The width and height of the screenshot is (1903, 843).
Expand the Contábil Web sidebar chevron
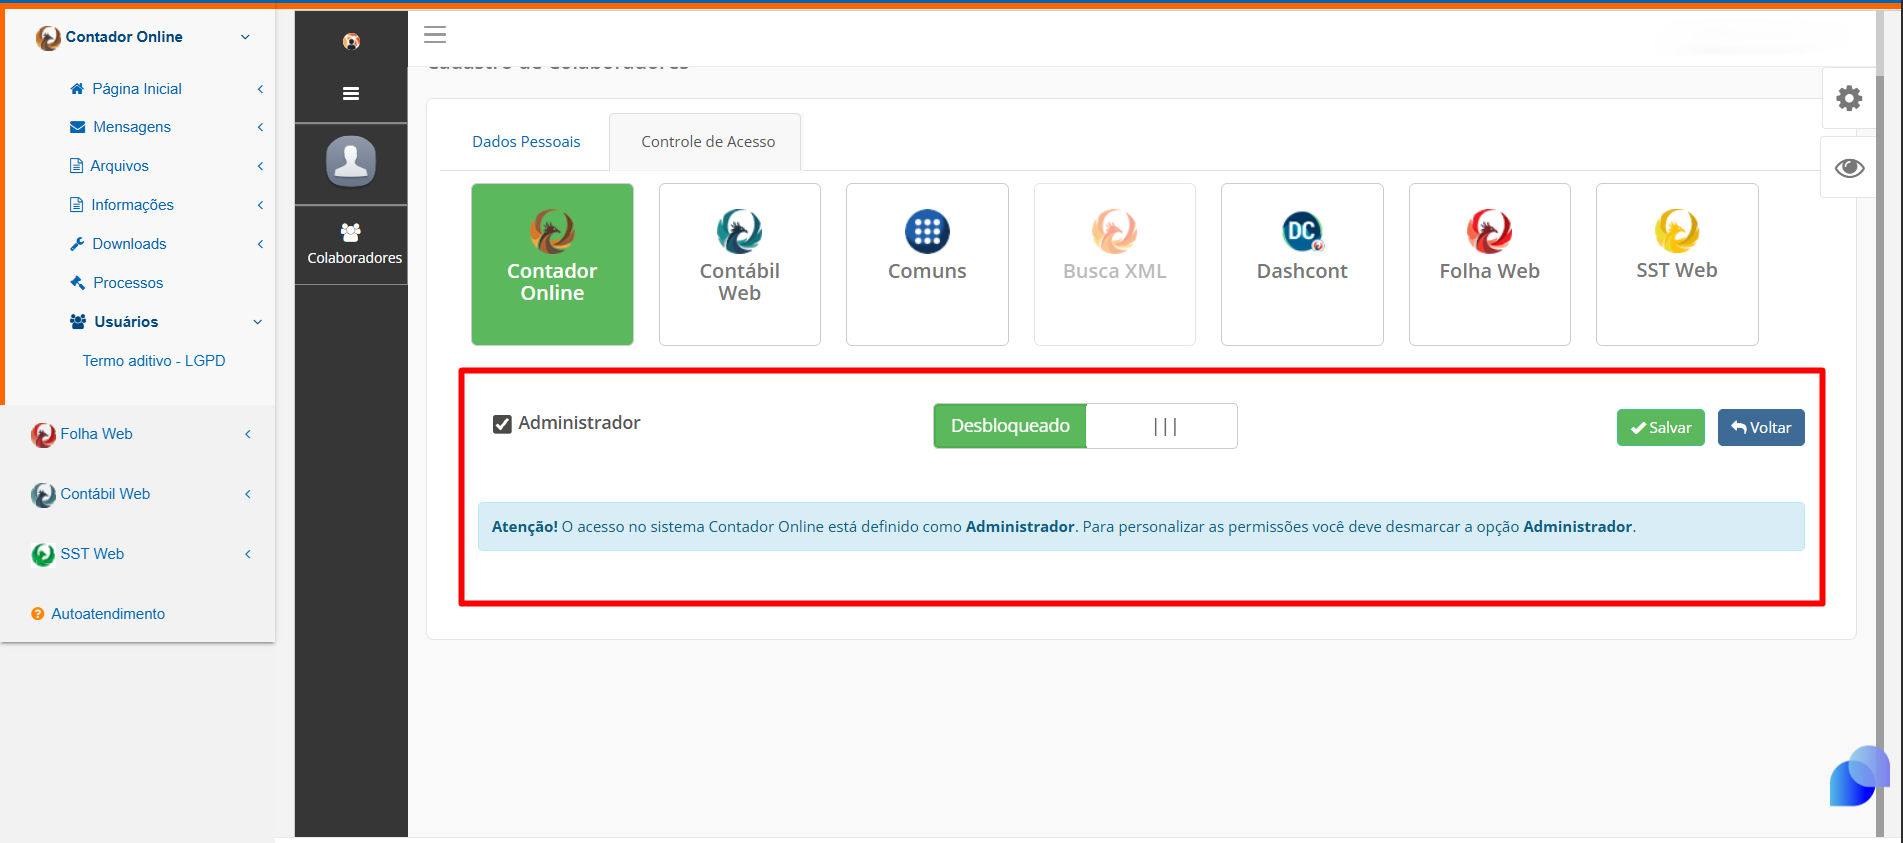tap(247, 494)
